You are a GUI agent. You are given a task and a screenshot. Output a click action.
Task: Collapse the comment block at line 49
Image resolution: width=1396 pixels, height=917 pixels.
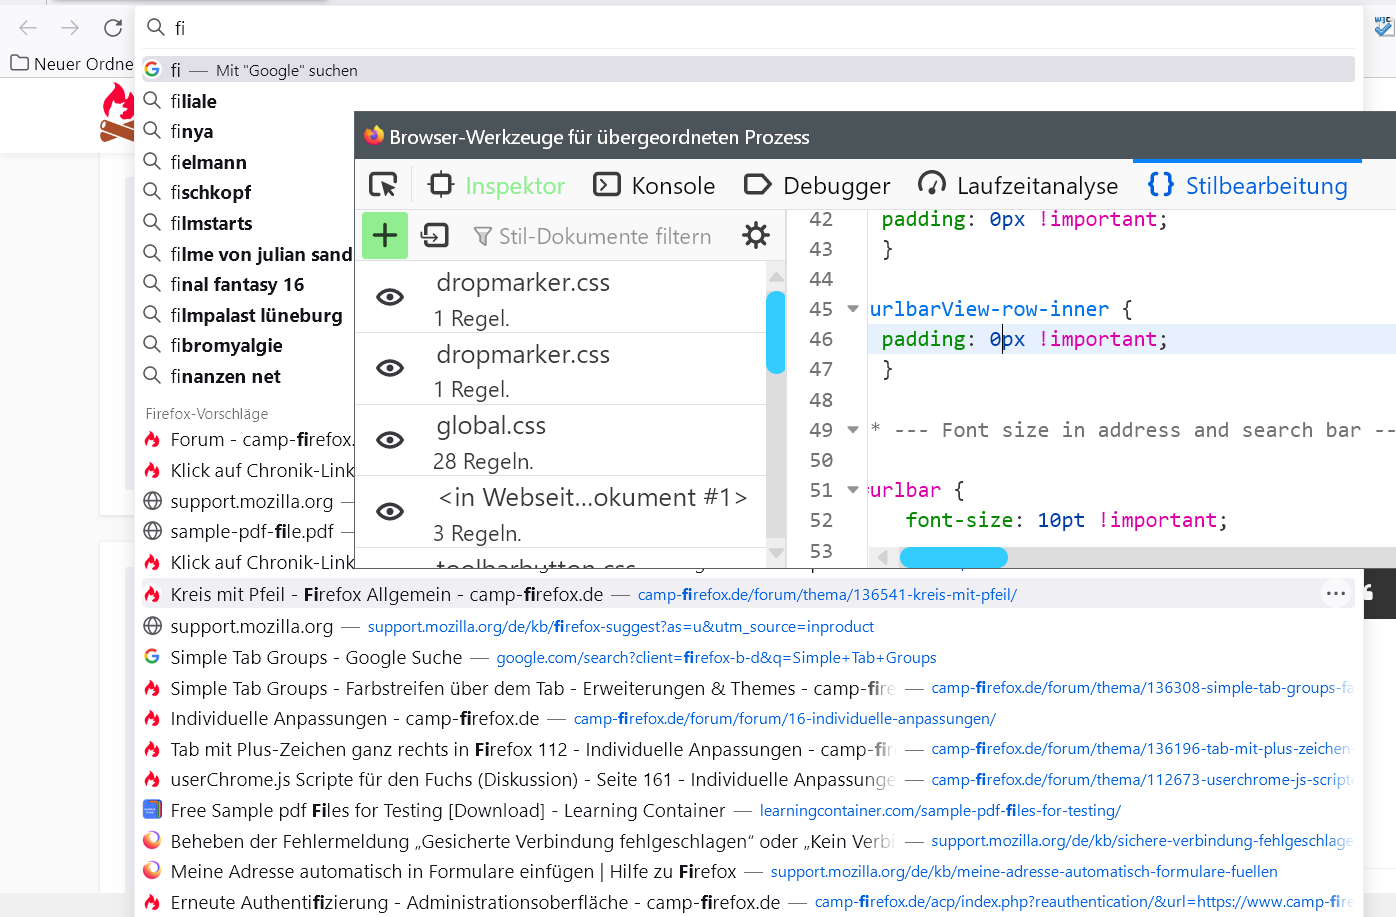(x=853, y=430)
